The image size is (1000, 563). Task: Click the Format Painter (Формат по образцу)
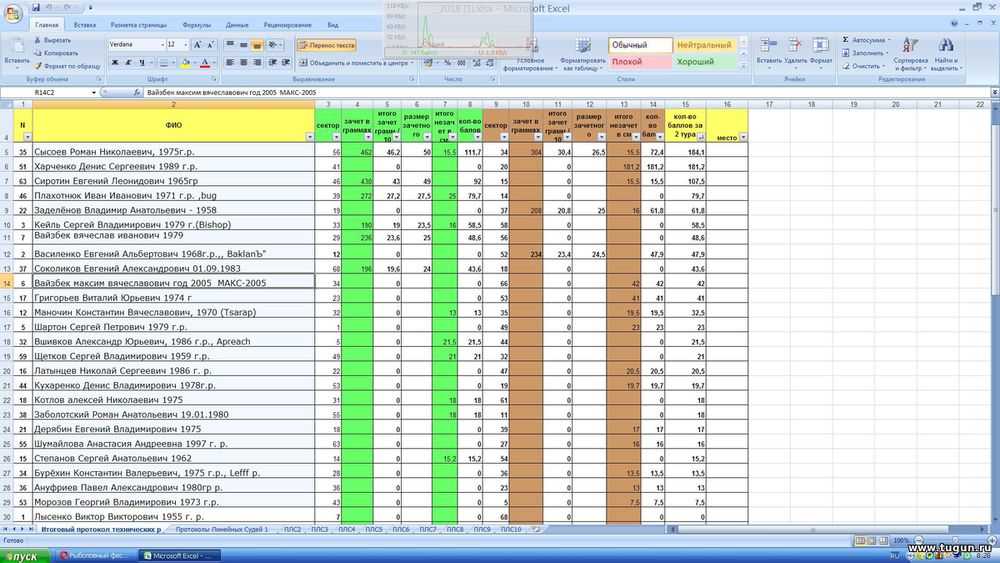pos(67,66)
